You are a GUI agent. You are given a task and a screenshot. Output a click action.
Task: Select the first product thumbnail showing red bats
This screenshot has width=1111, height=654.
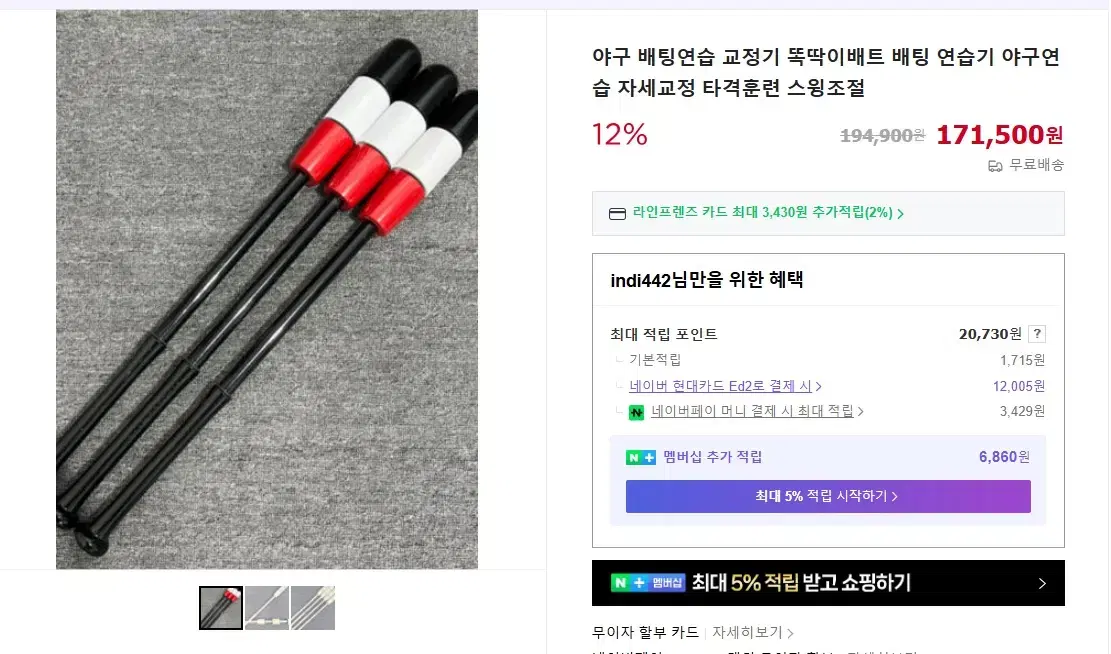(x=221, y=607)
